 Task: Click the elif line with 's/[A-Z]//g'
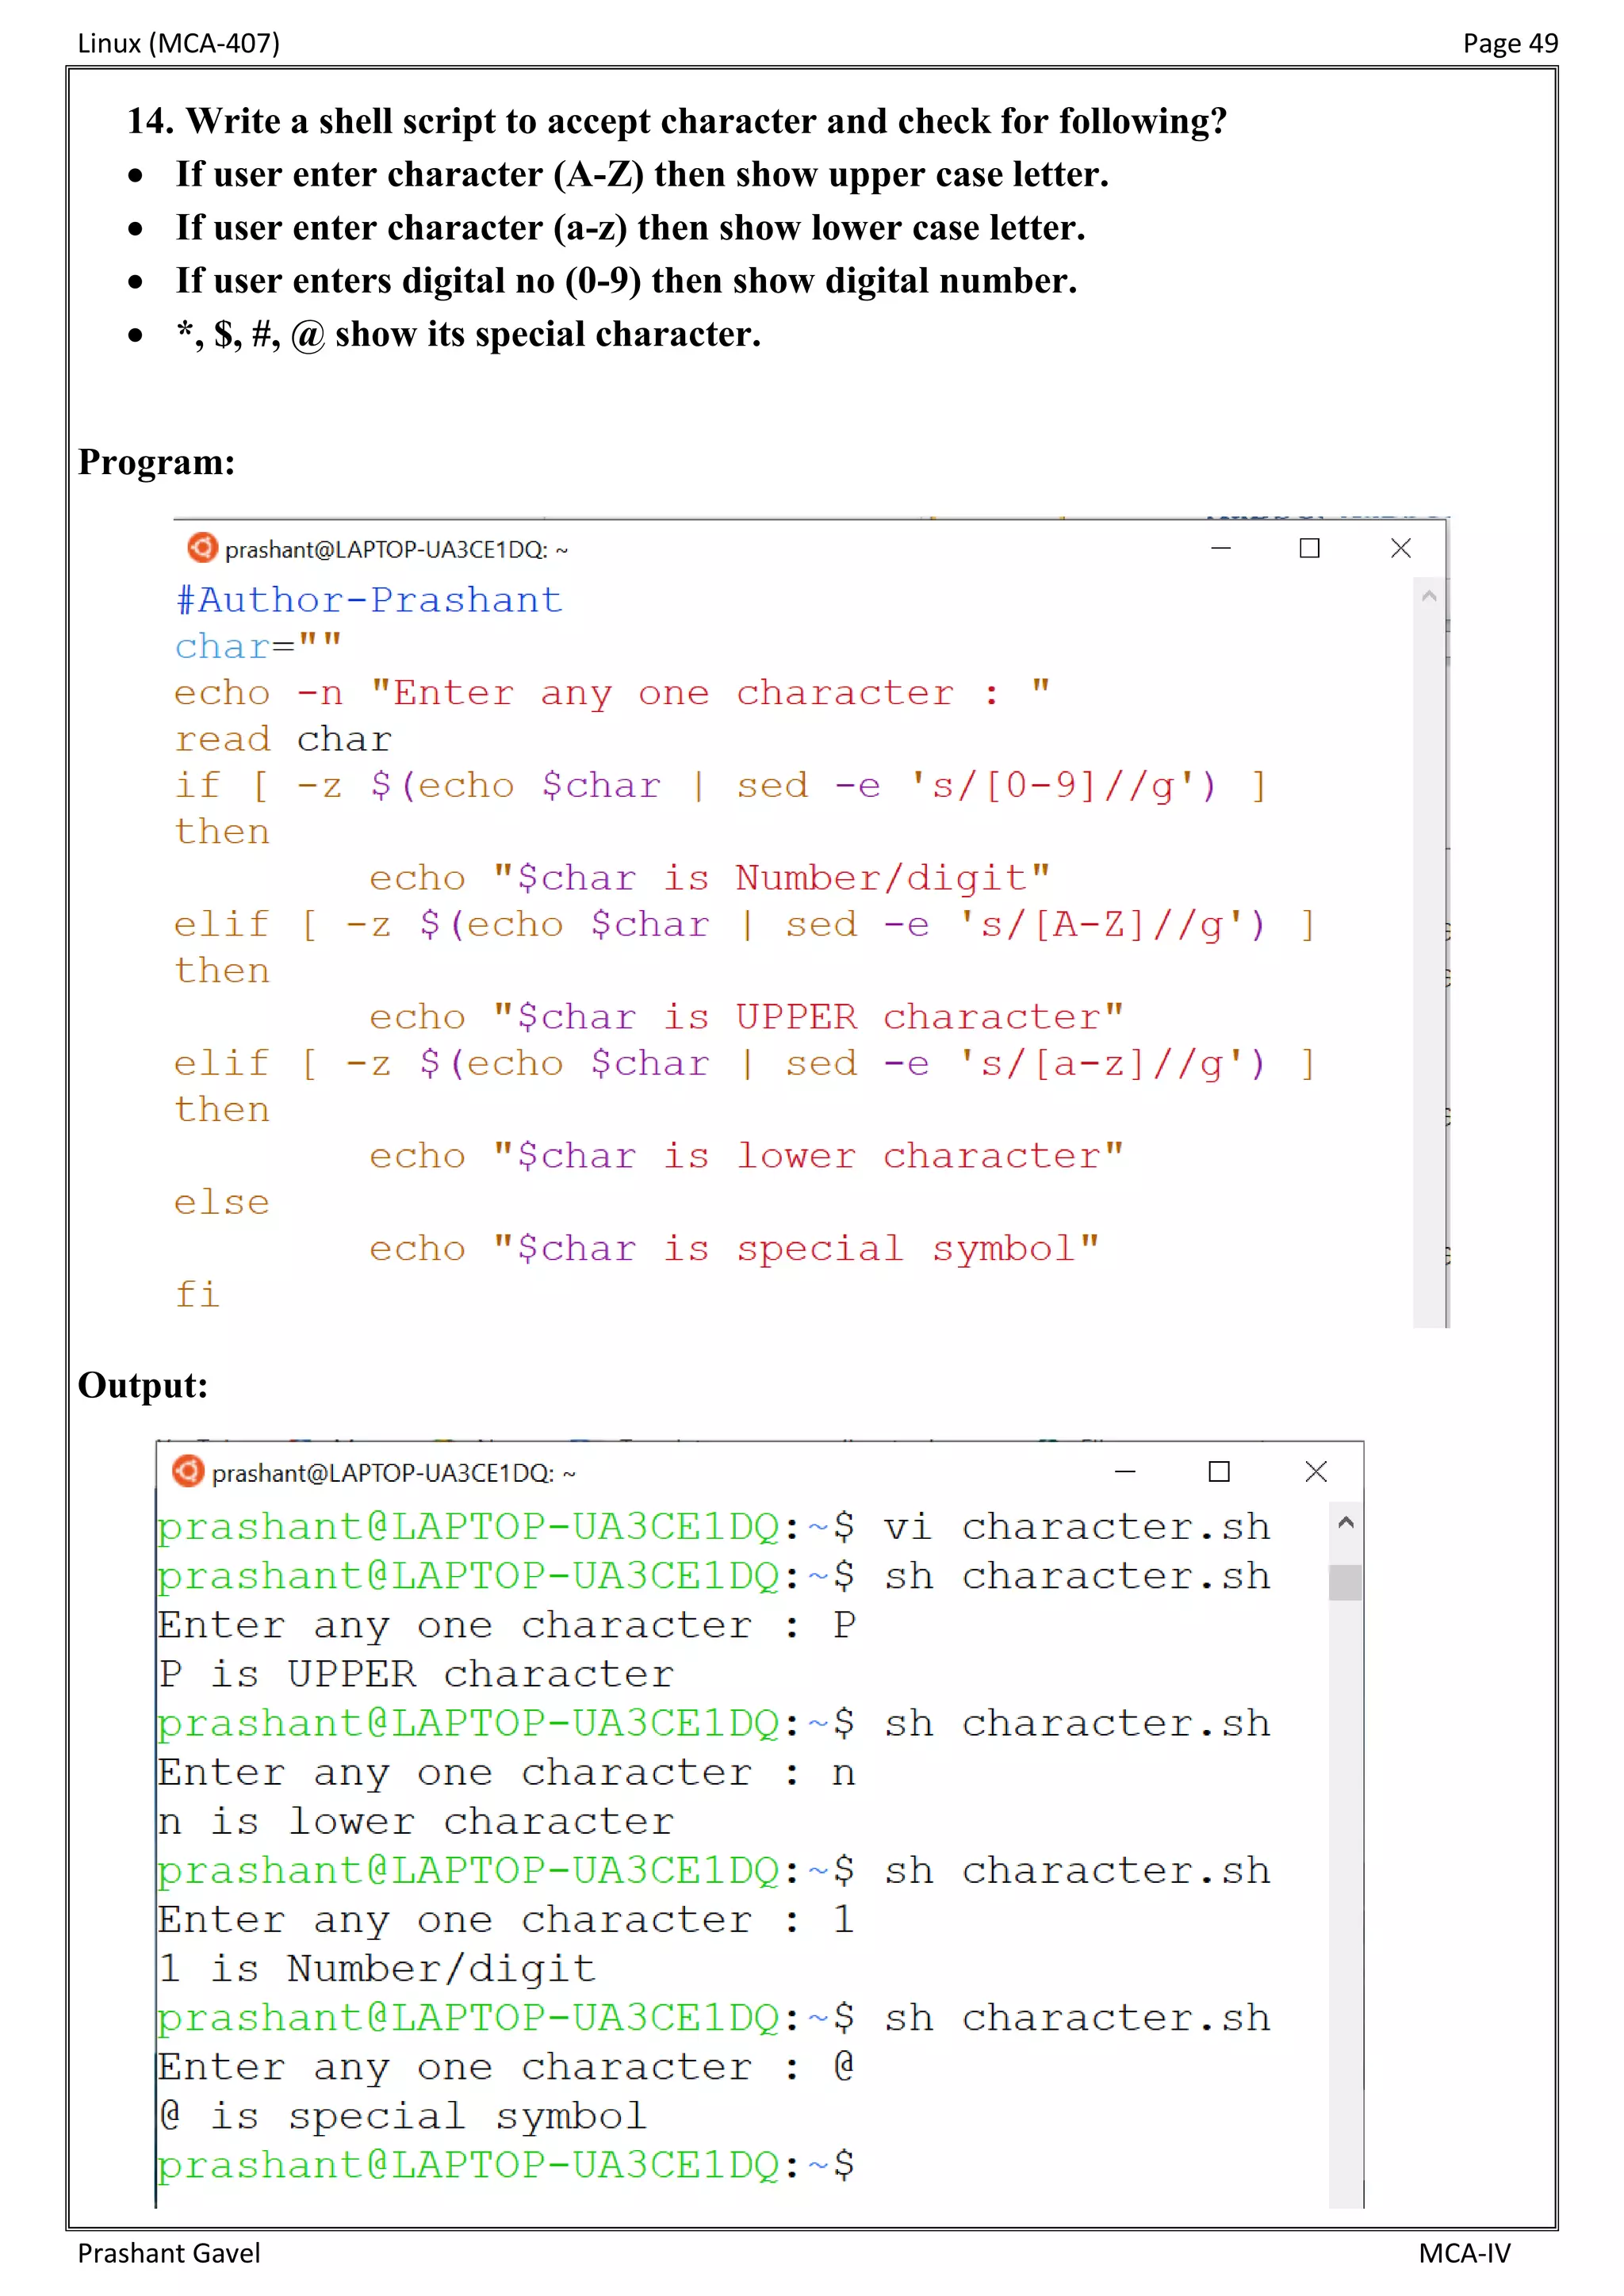tap(746, 925)
